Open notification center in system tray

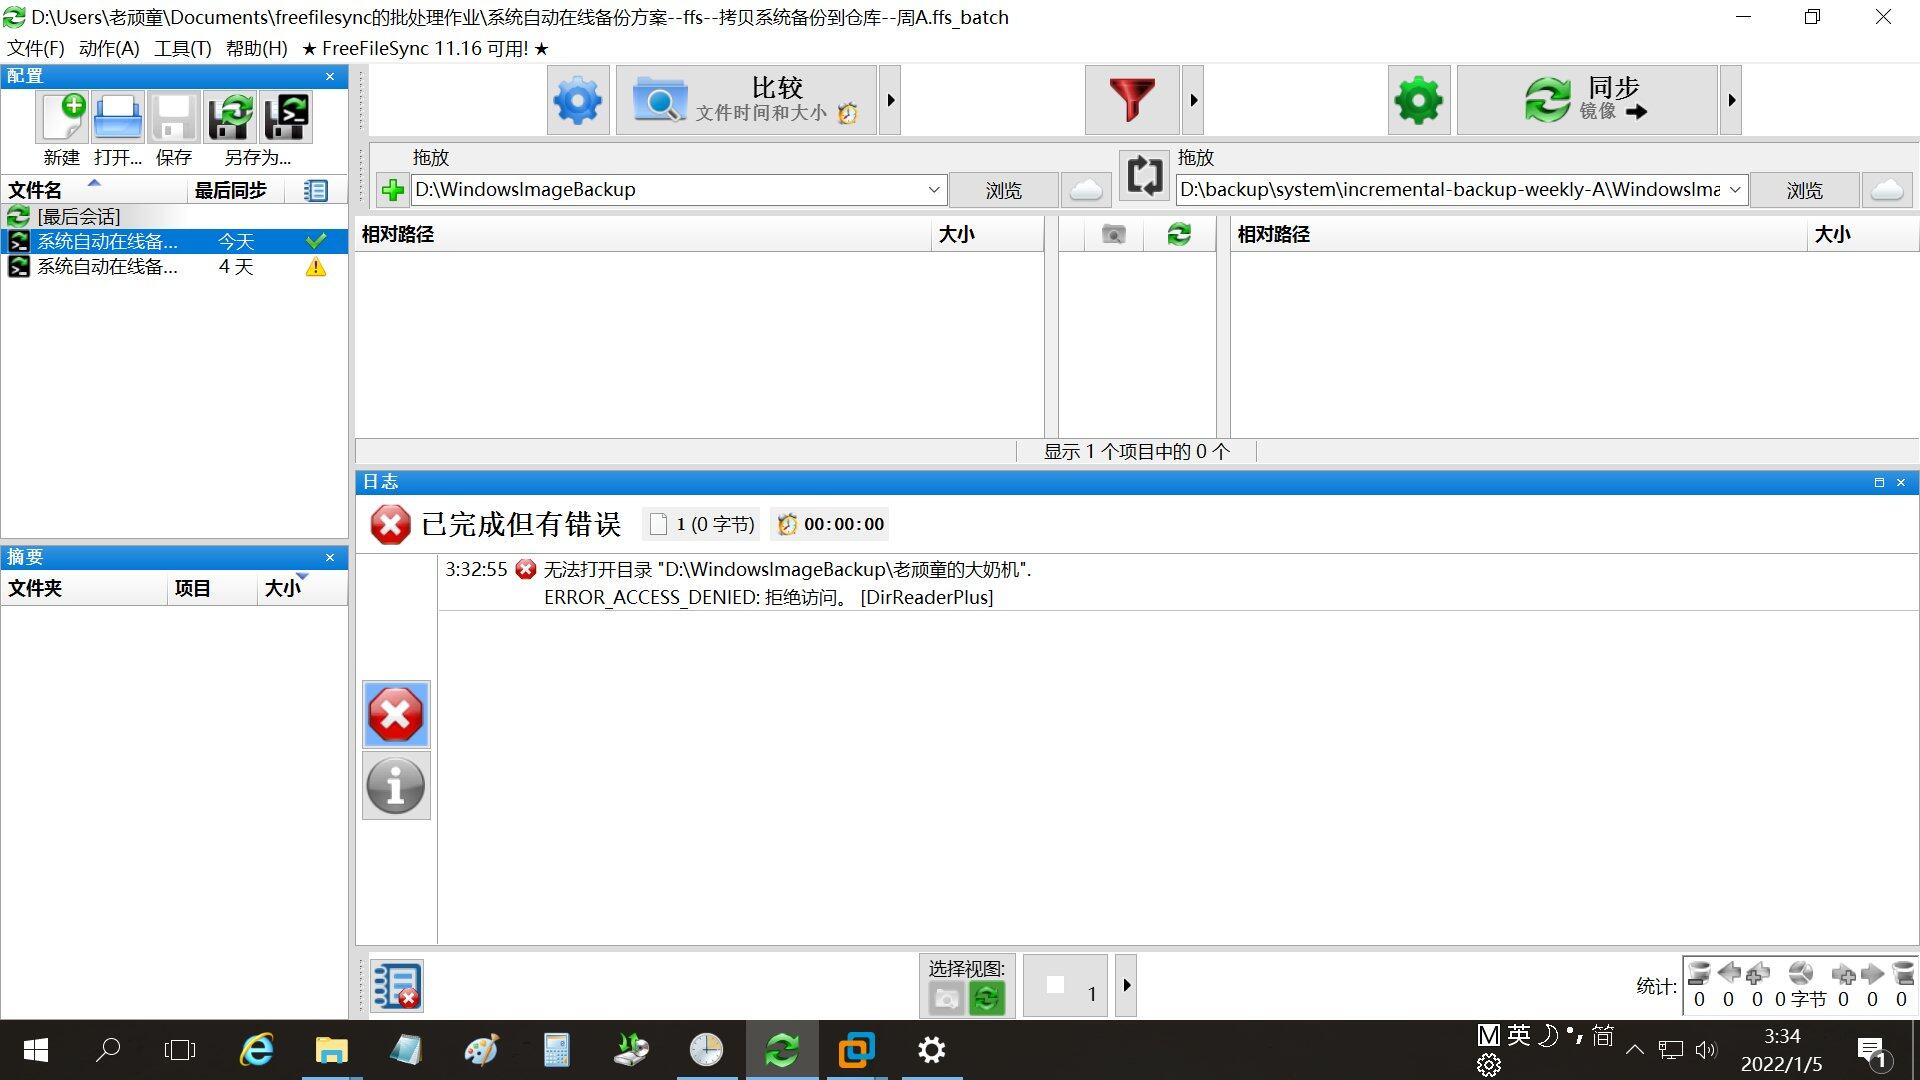pos(1872,1051)
